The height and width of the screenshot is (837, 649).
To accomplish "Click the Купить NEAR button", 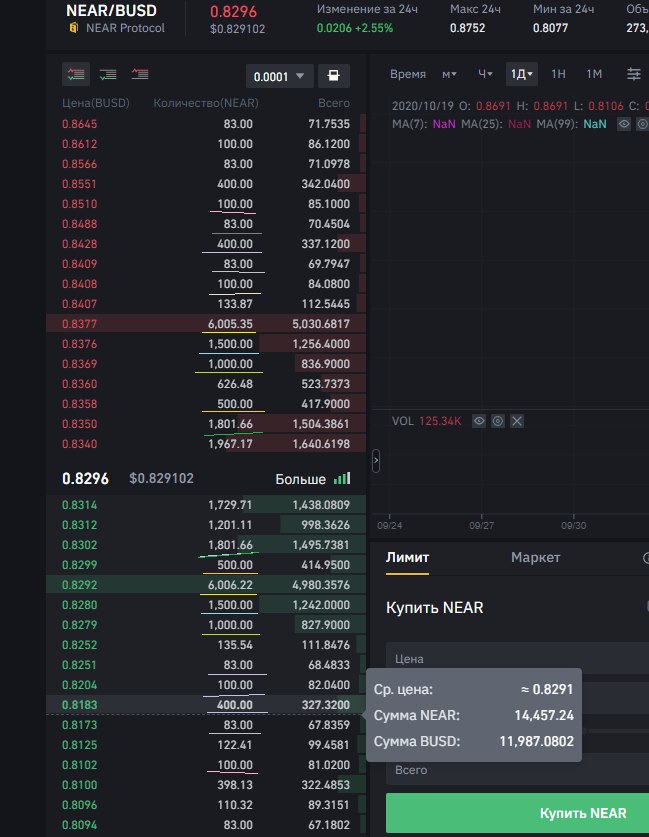I will click(x=517, y=813).
